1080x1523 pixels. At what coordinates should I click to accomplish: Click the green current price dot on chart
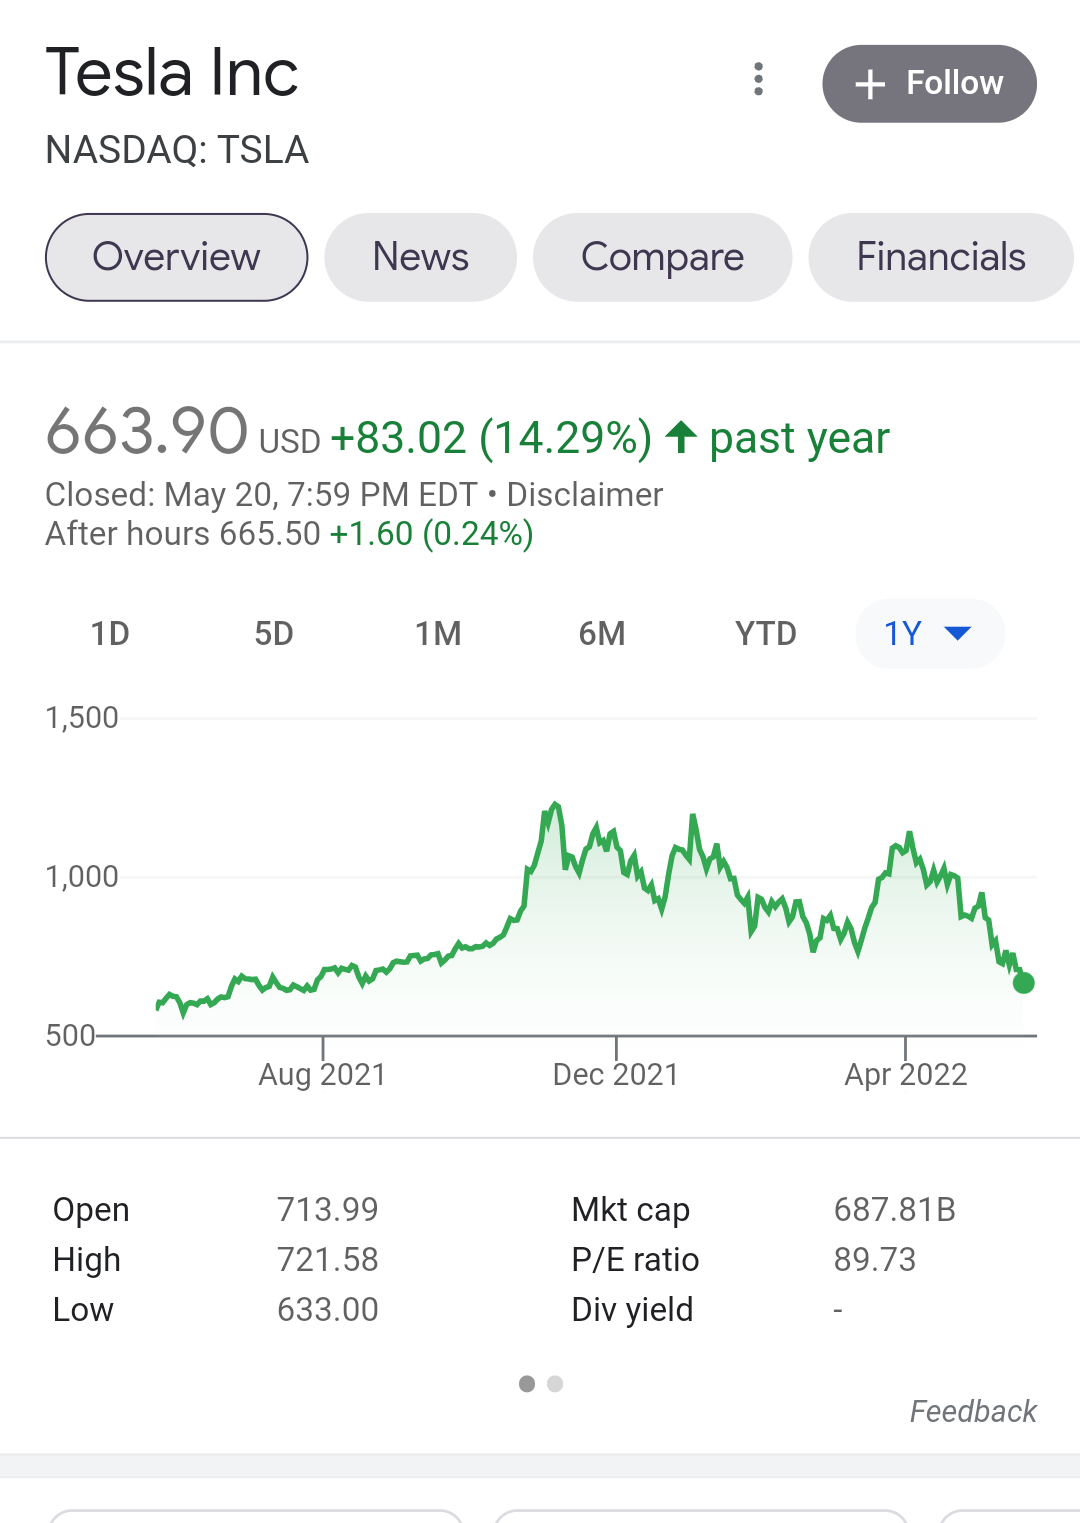coord(1023,983)
